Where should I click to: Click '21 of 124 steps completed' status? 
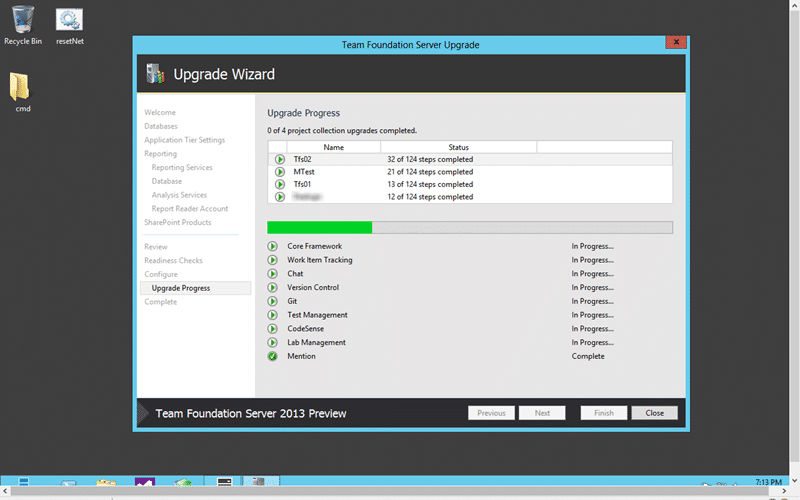tap(430, 172)
